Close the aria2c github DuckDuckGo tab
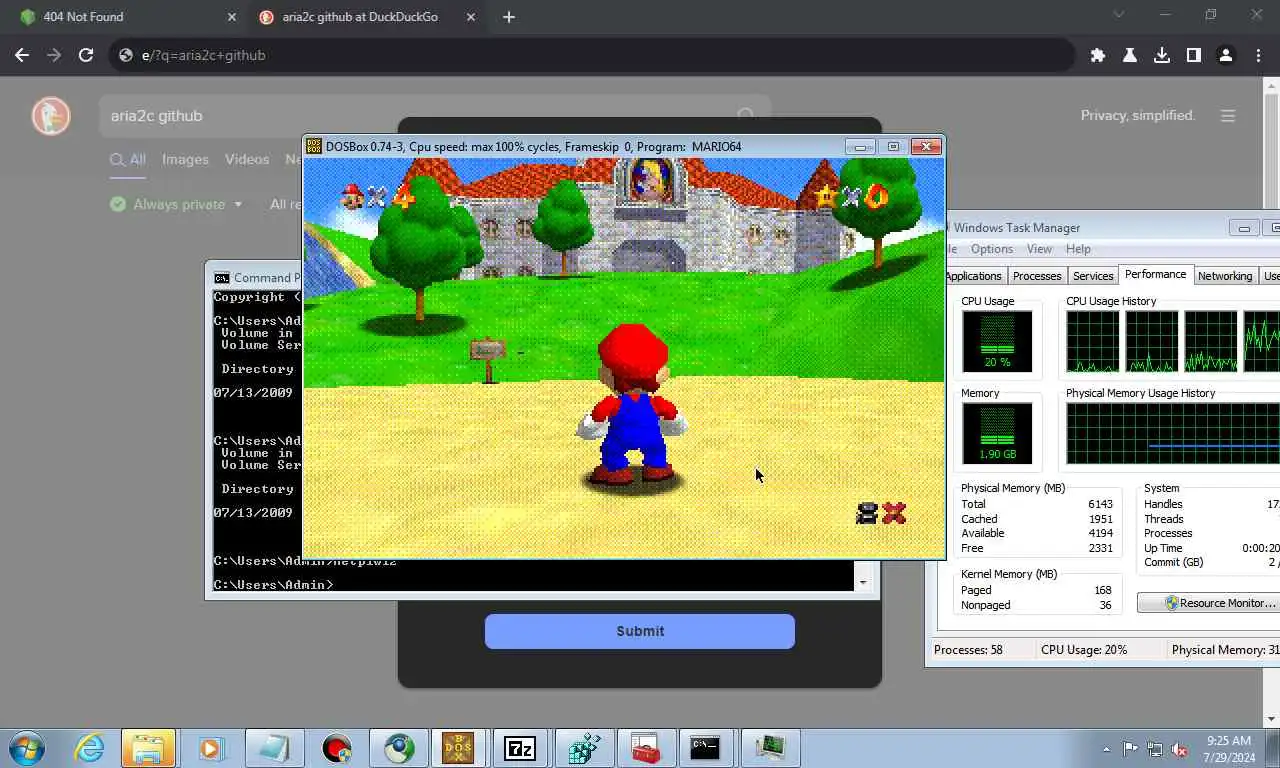 pos(473,17)
